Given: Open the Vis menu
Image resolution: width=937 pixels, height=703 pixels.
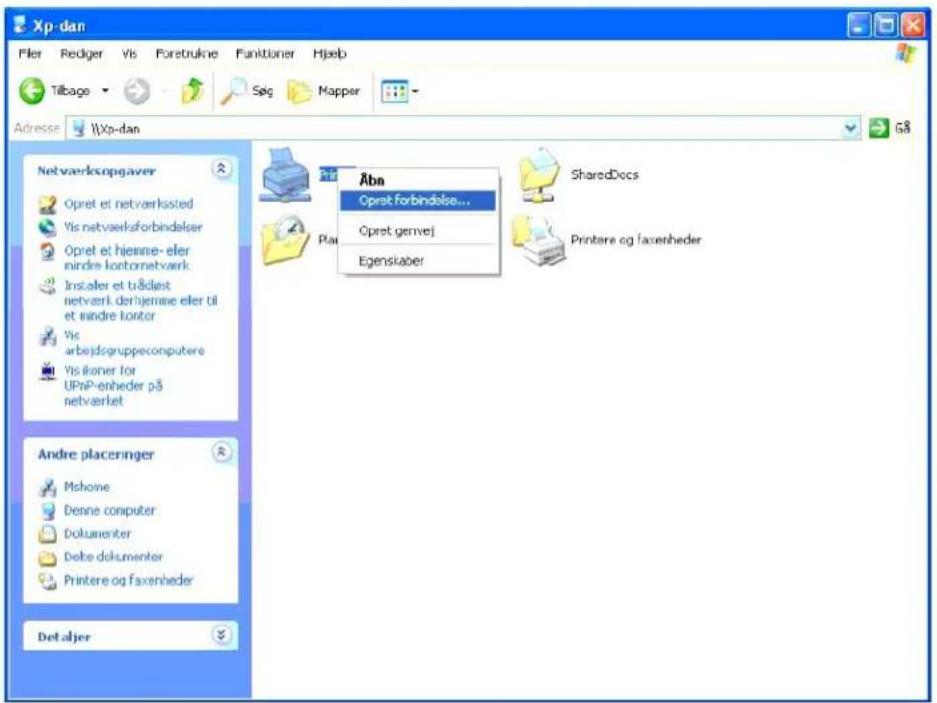Looking at the screenshot, I should click(x=129, y=54).
